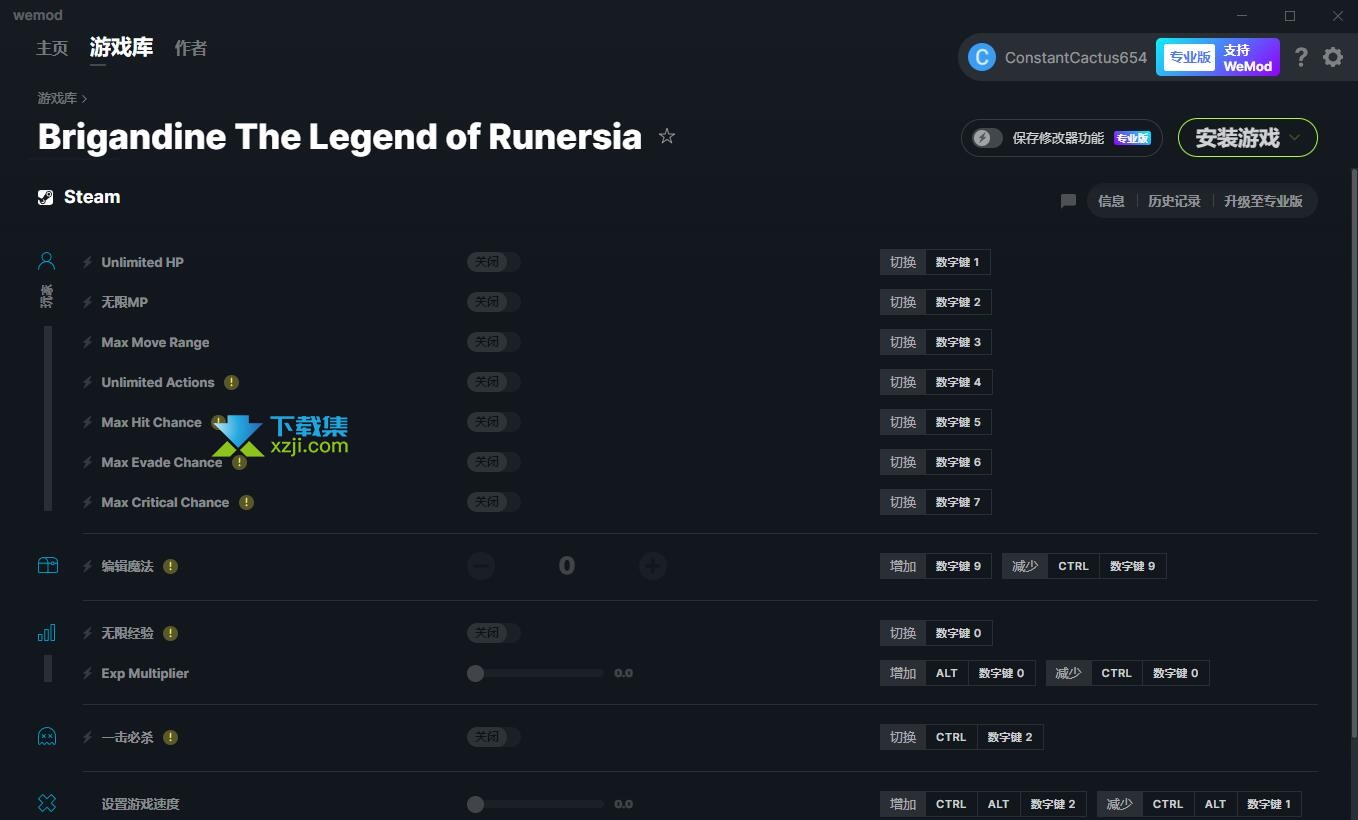Click the info warning icon beside Unlimited Actions

(x=231, y=382)
